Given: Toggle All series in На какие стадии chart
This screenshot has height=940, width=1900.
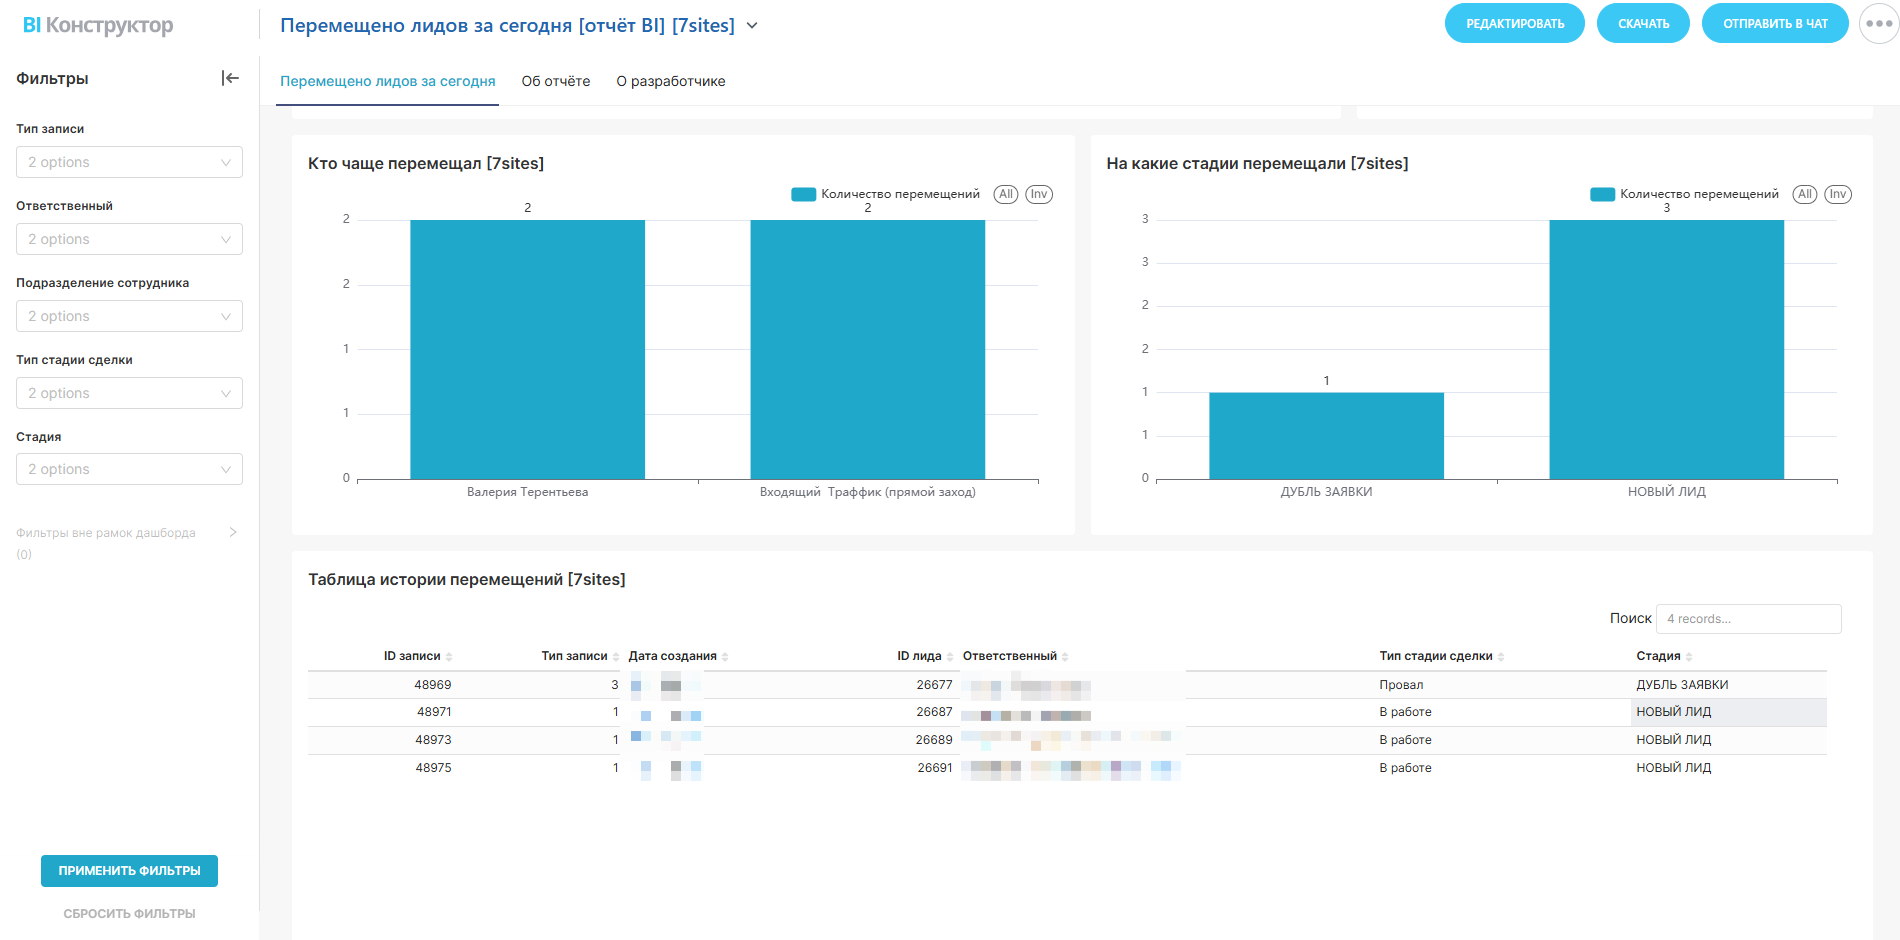Looking at the screenshot, I should [1804, 194].
